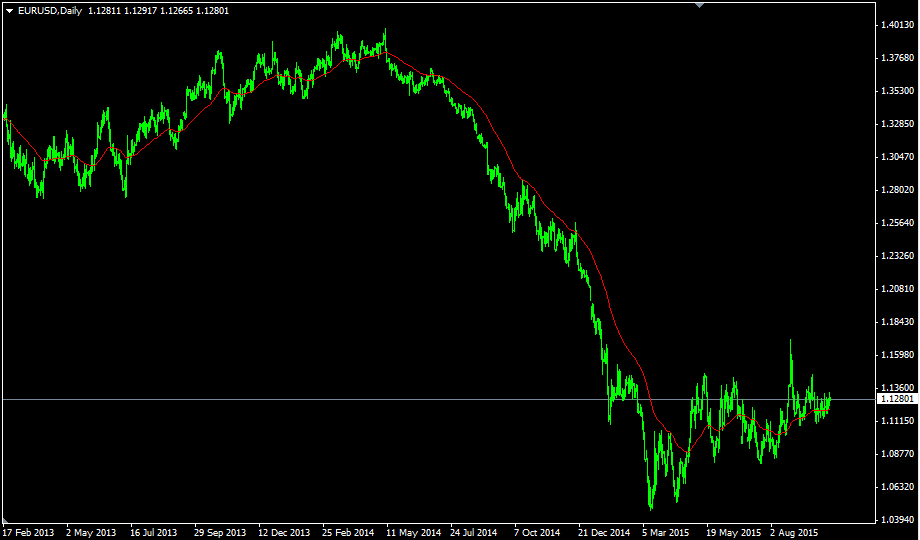Click the small triangle at time axis start
The height and width of the screenshot is (540, 920).
coord(5,521)
